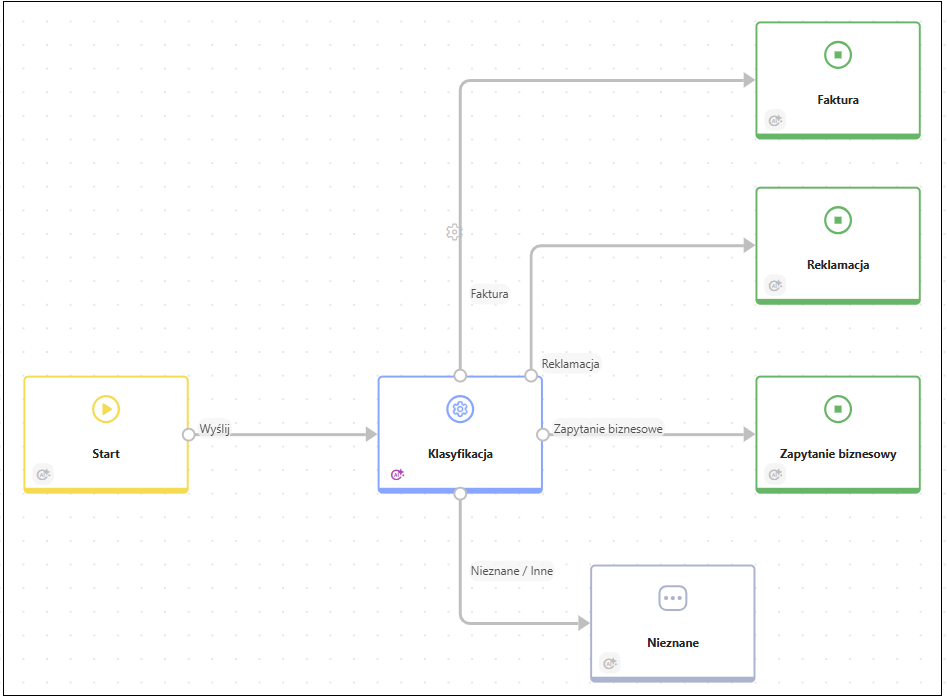The width and height of the screenshot is (947, 699).
Task: Click the gear icon in Klasyfikacja node
Action: pos(459,409)
